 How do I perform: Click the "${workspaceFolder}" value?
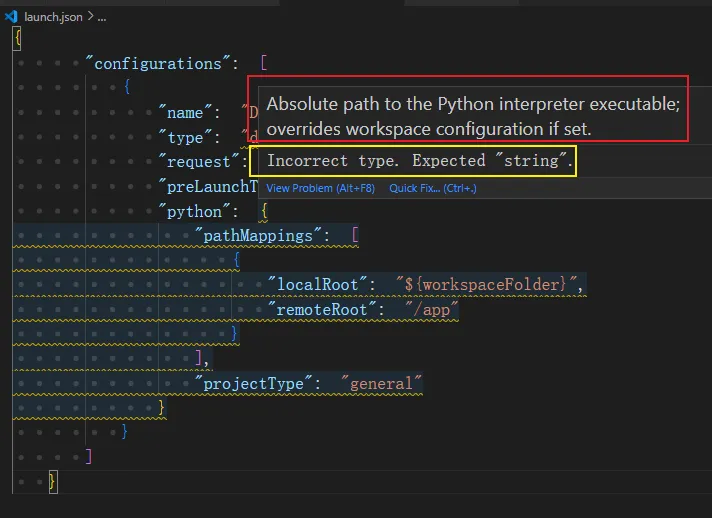(486, 284)
